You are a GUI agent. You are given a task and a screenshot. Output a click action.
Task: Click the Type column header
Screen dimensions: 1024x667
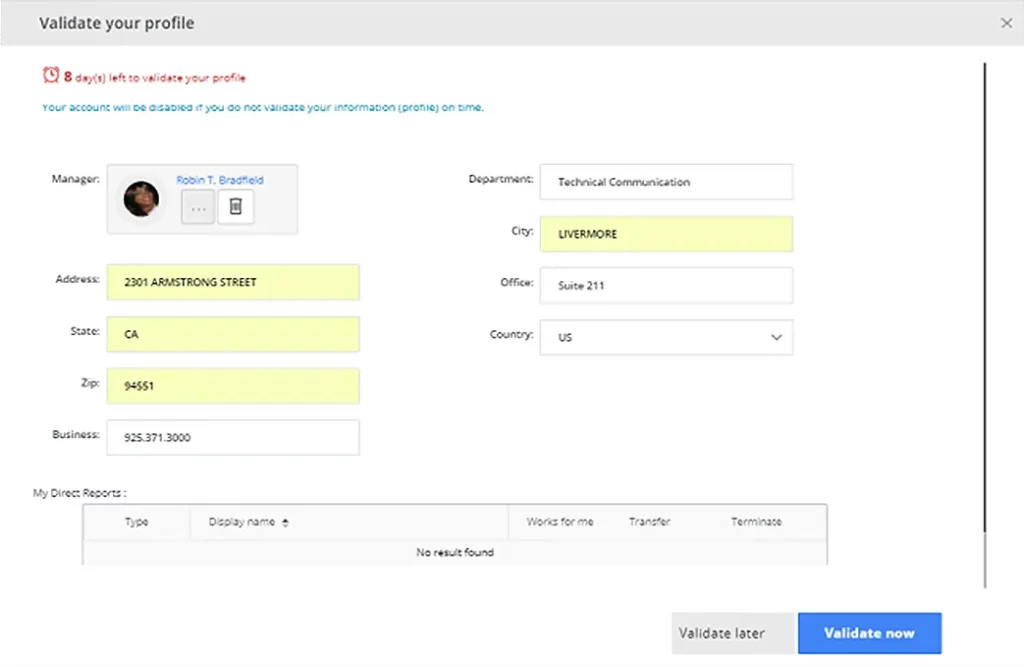pyautogui.click(x=136, y=521)
